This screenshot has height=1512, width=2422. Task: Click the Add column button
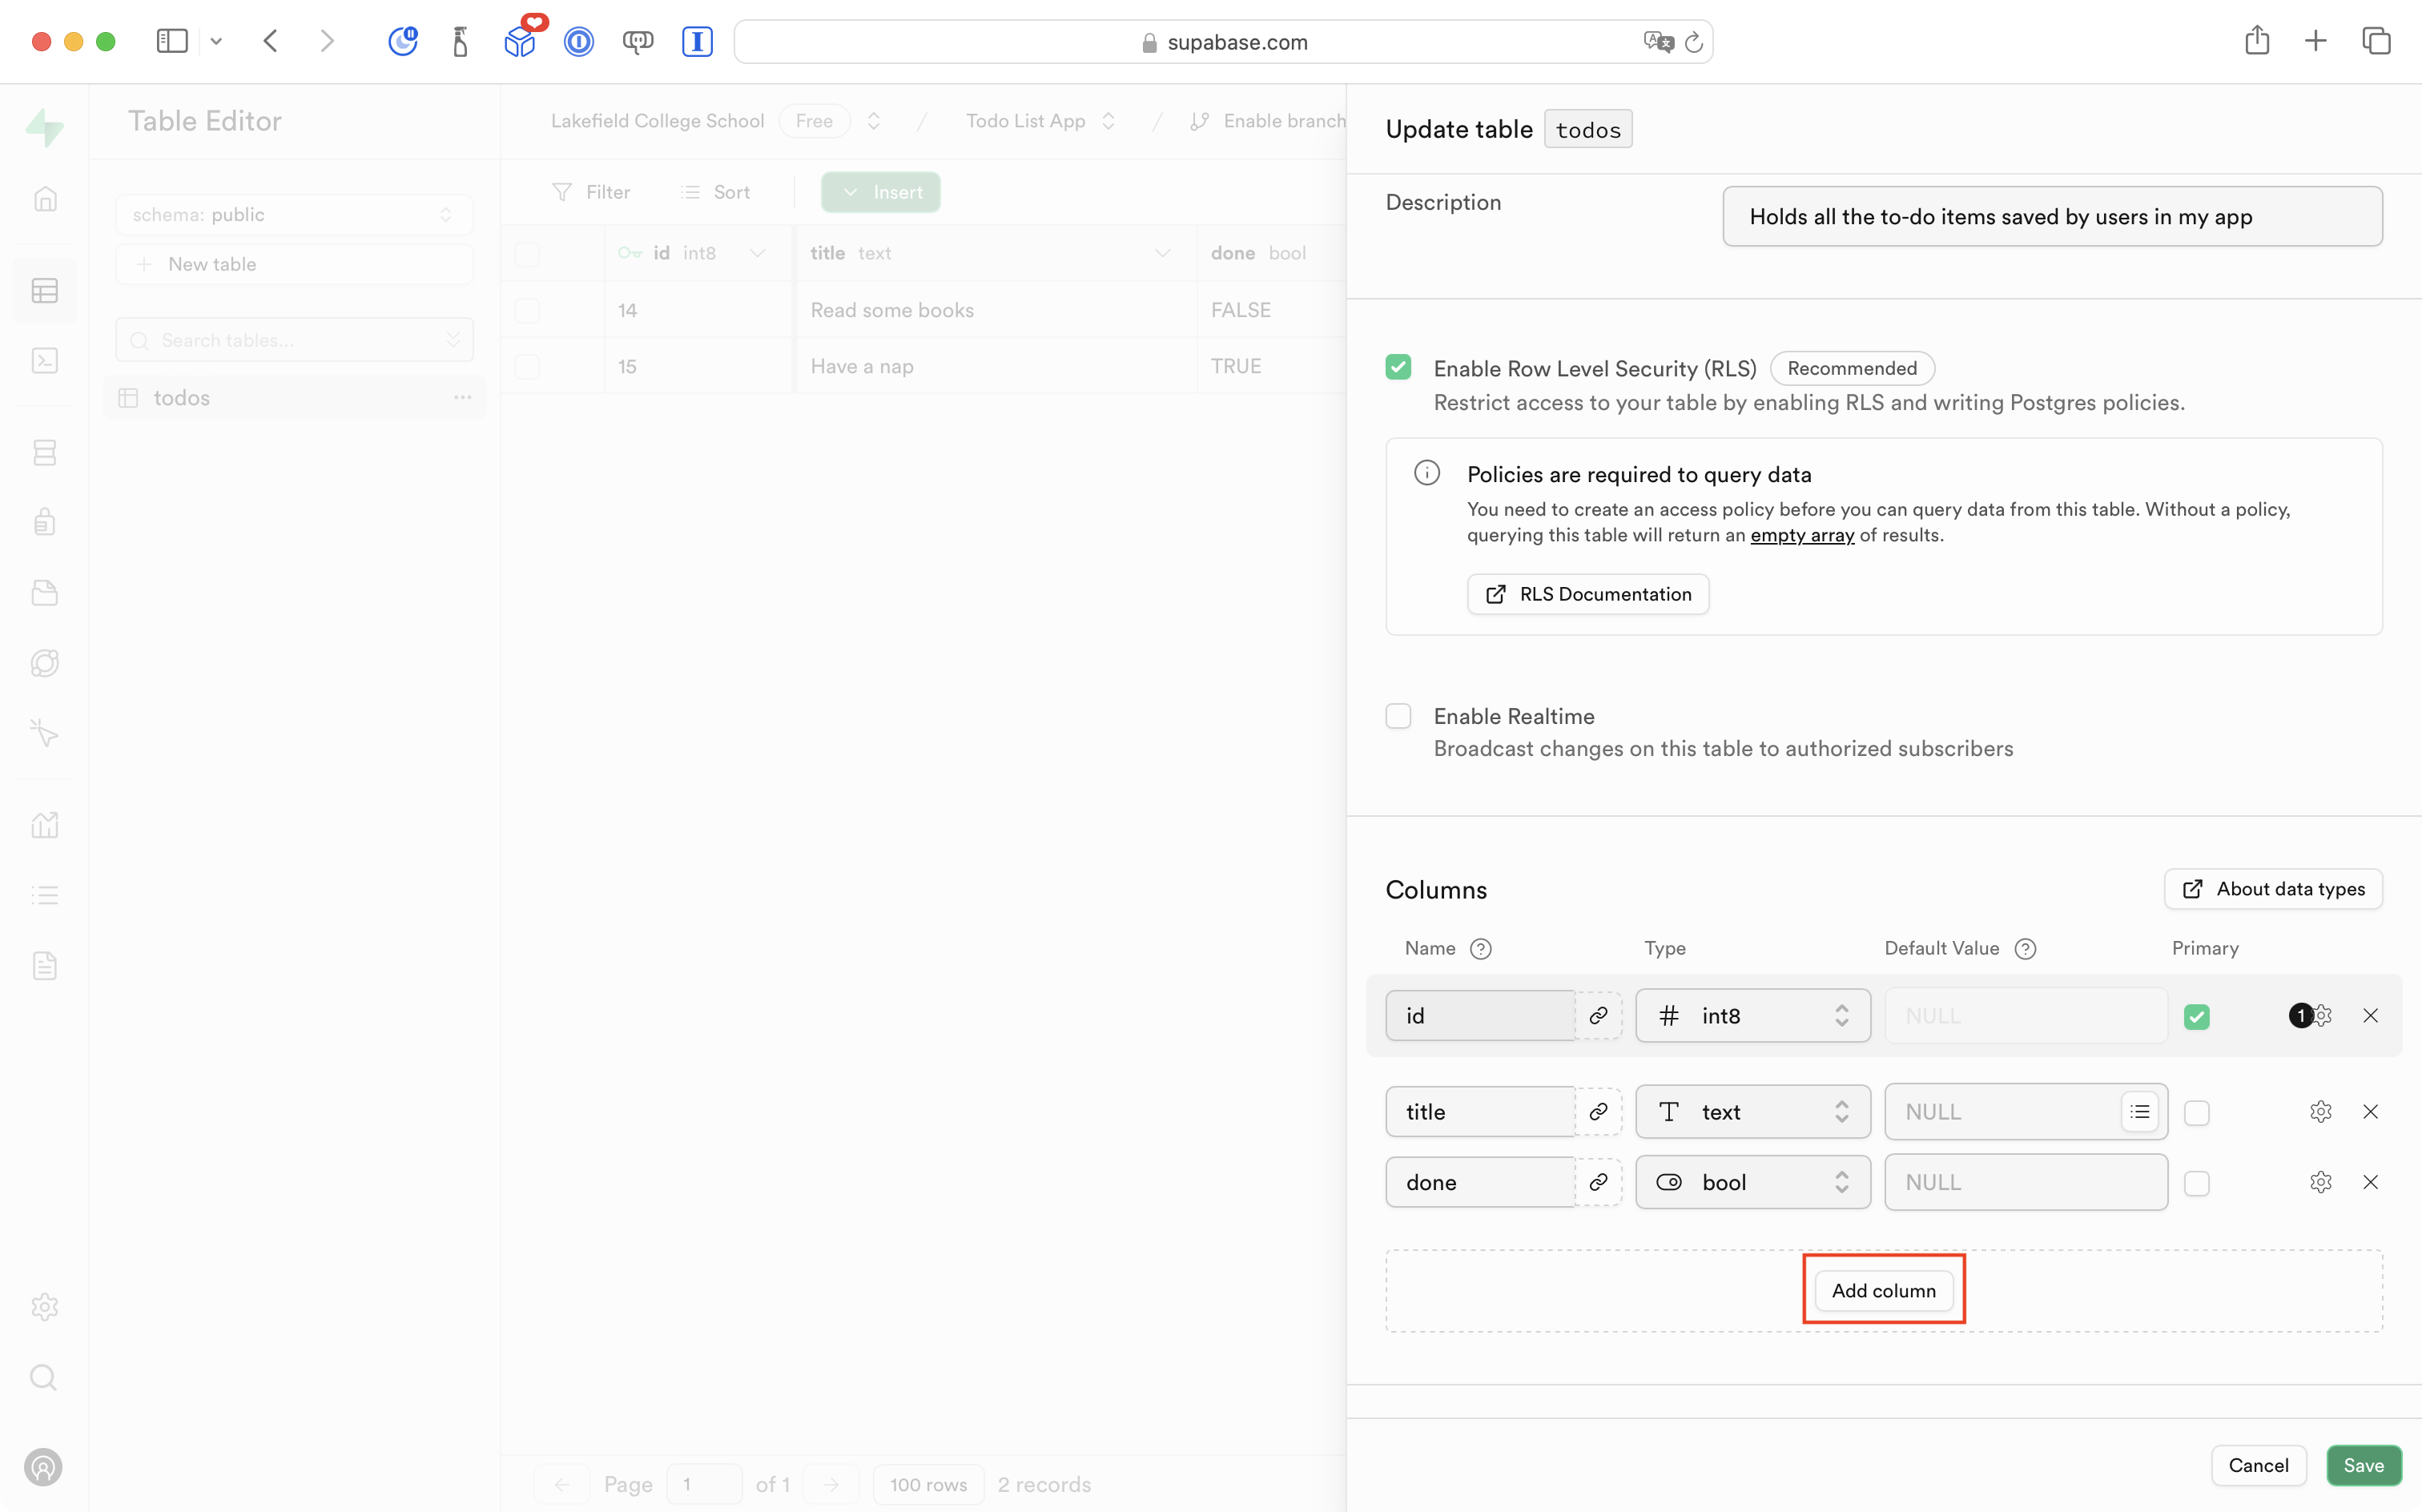pos(1883,1290)
